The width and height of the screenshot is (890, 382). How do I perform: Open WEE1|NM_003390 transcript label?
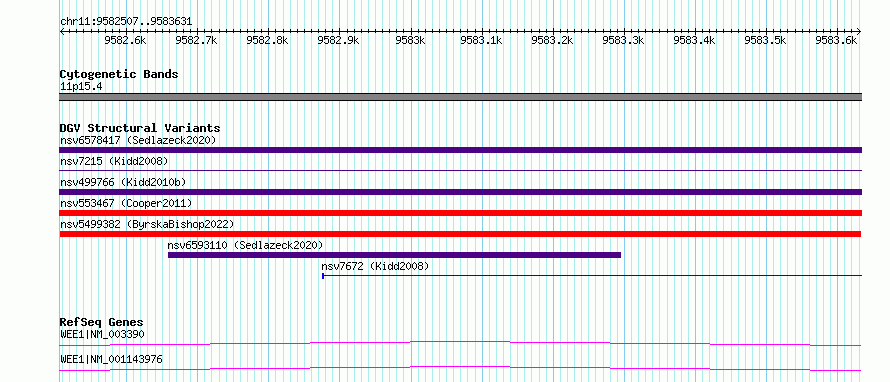pos(102,334)
